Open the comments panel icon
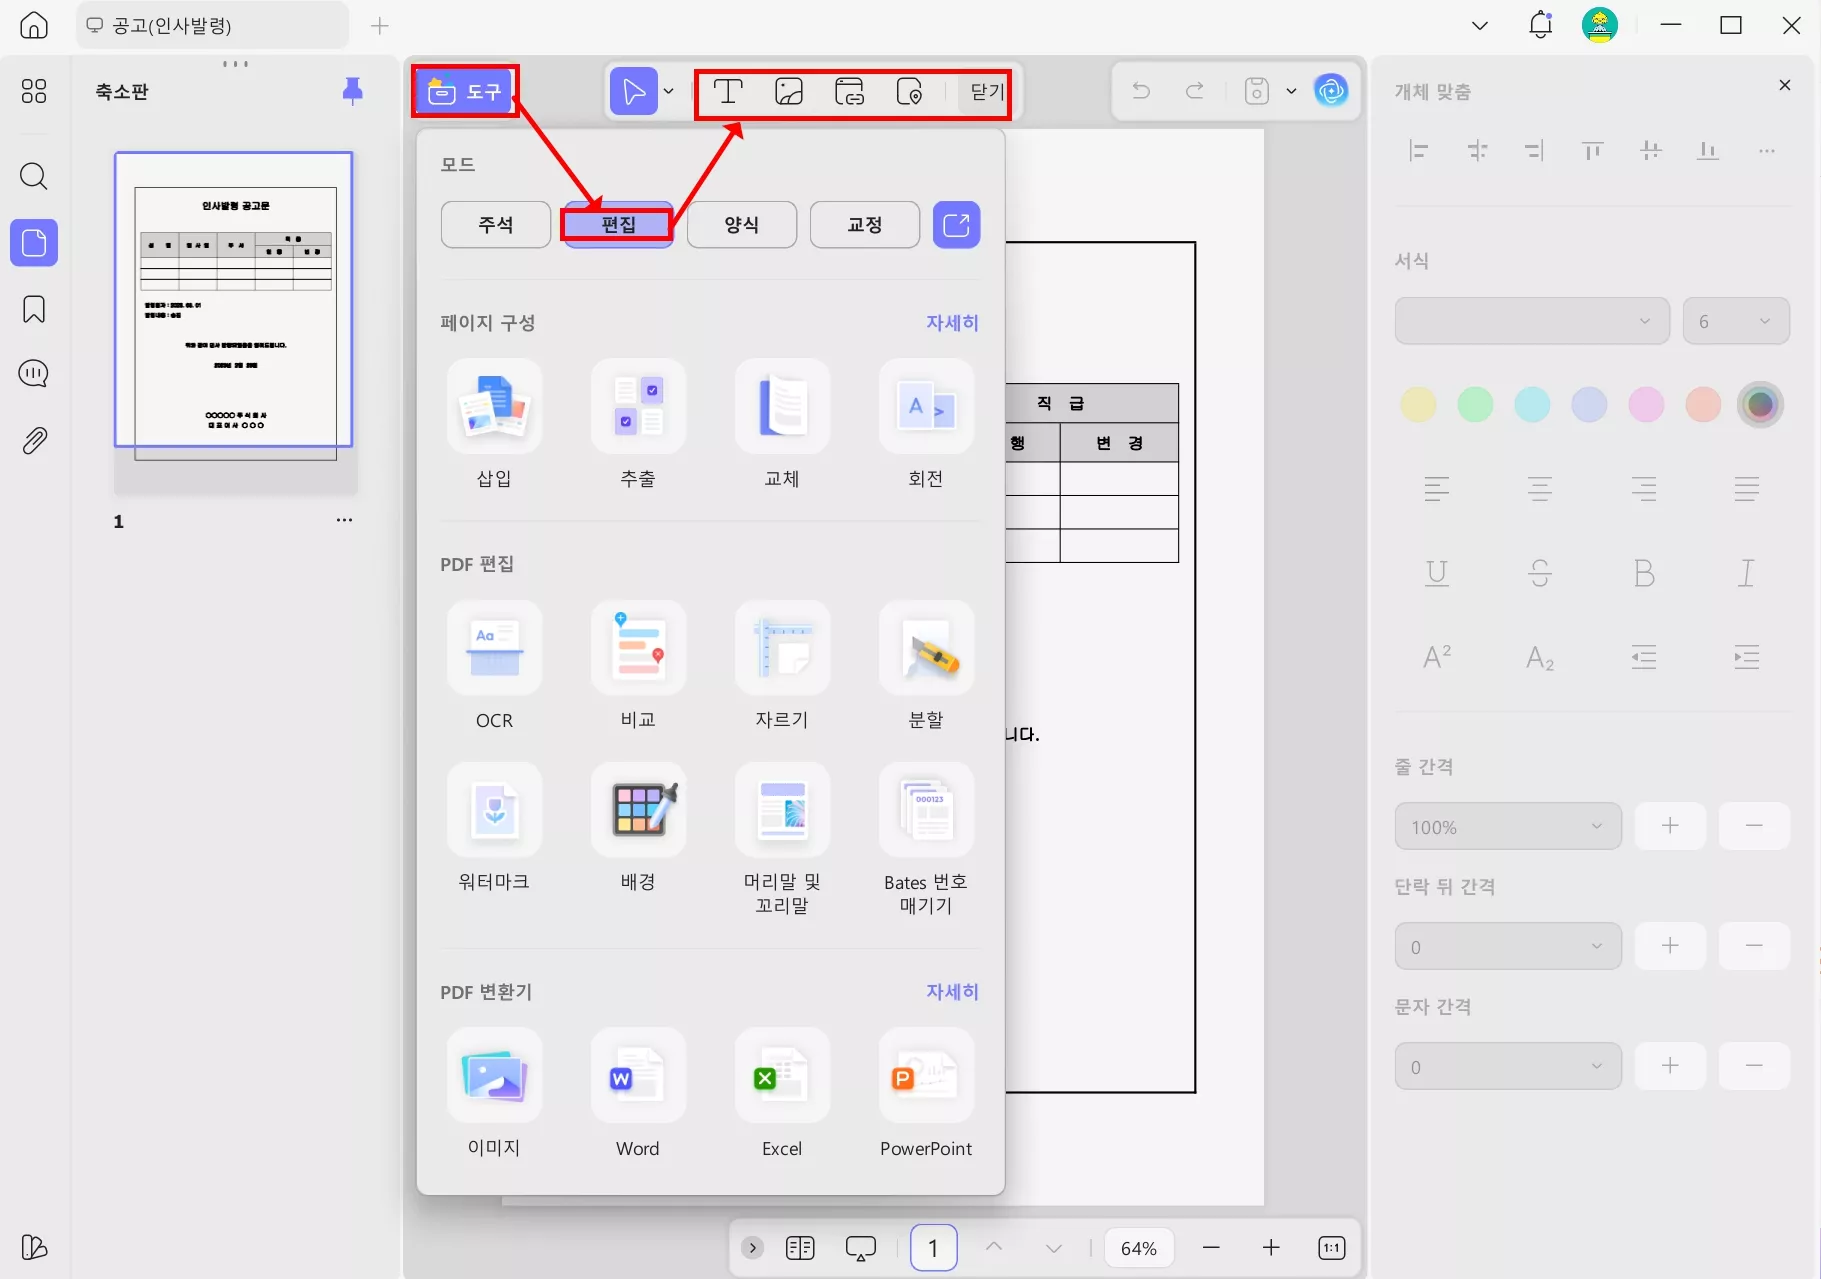Viewport: 1821px width, 1279px height. 34,374
